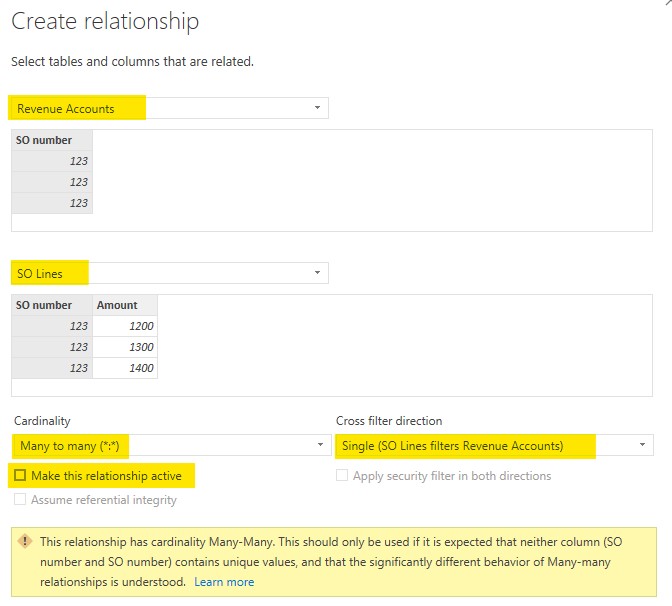Toggle Apply security filter in both directions
672x606 pixels.
(342, 475)
